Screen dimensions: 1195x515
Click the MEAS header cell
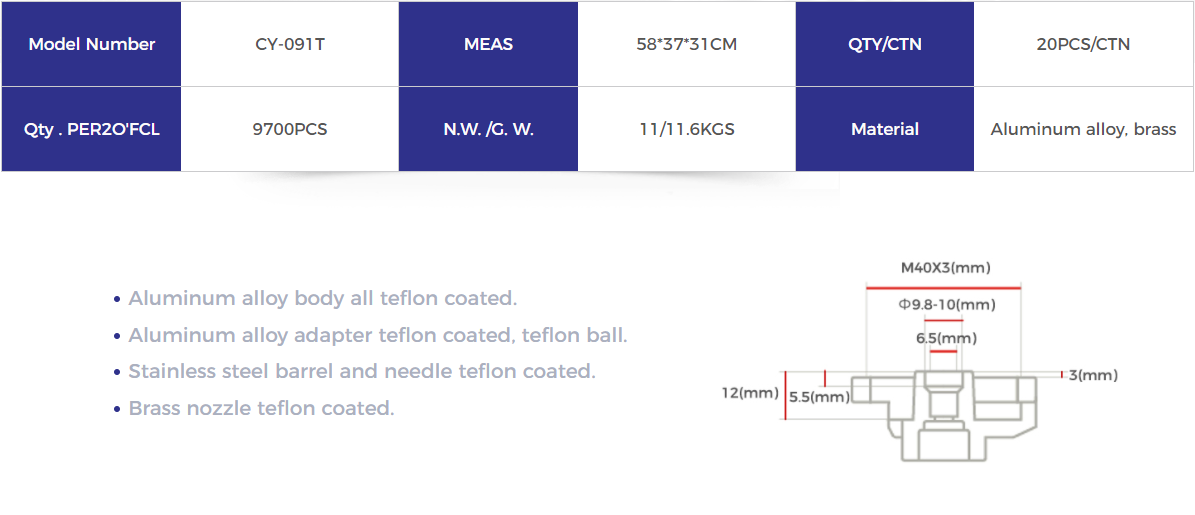click(x=489, y=44)
